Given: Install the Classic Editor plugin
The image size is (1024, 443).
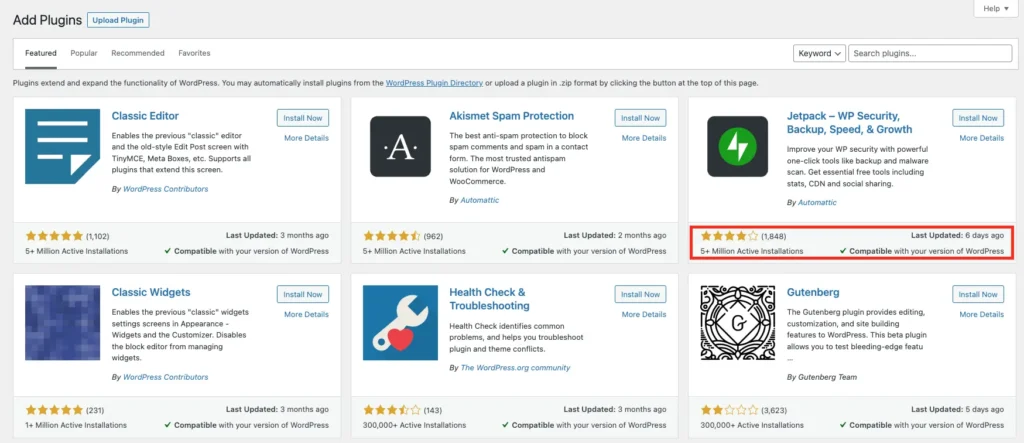Looking at the screenshot, I should pyautogui.click(x=303, y=118).
